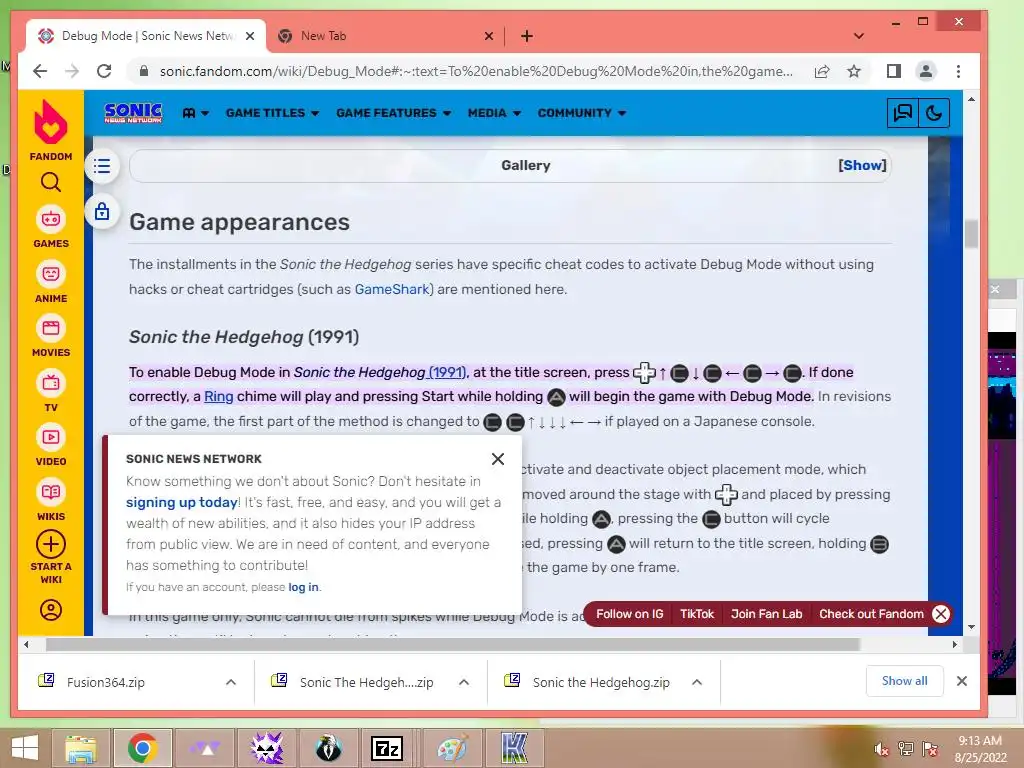
Task: Open the Fusion364.zip download
Action: point(106,682)
